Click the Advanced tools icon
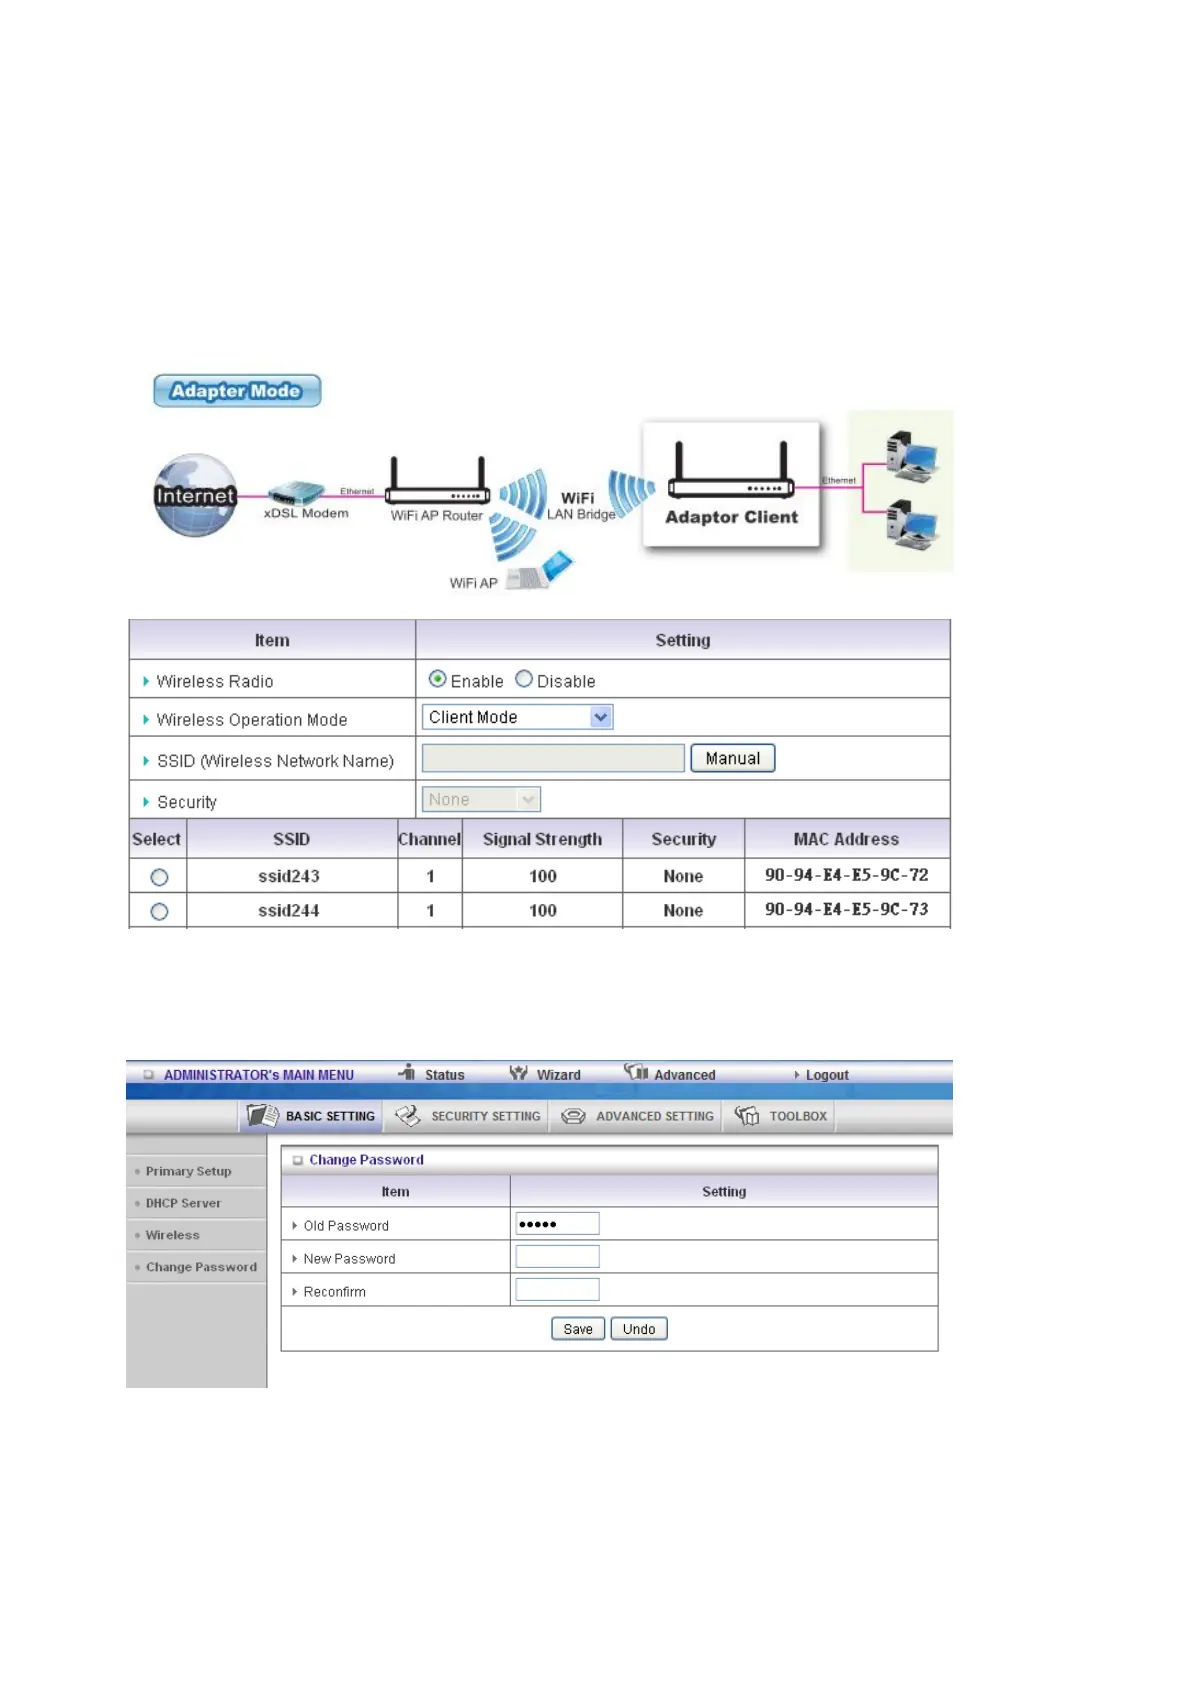Image resolution: width=1191 pixels, height=1684 pixels. coord(636,1071)
